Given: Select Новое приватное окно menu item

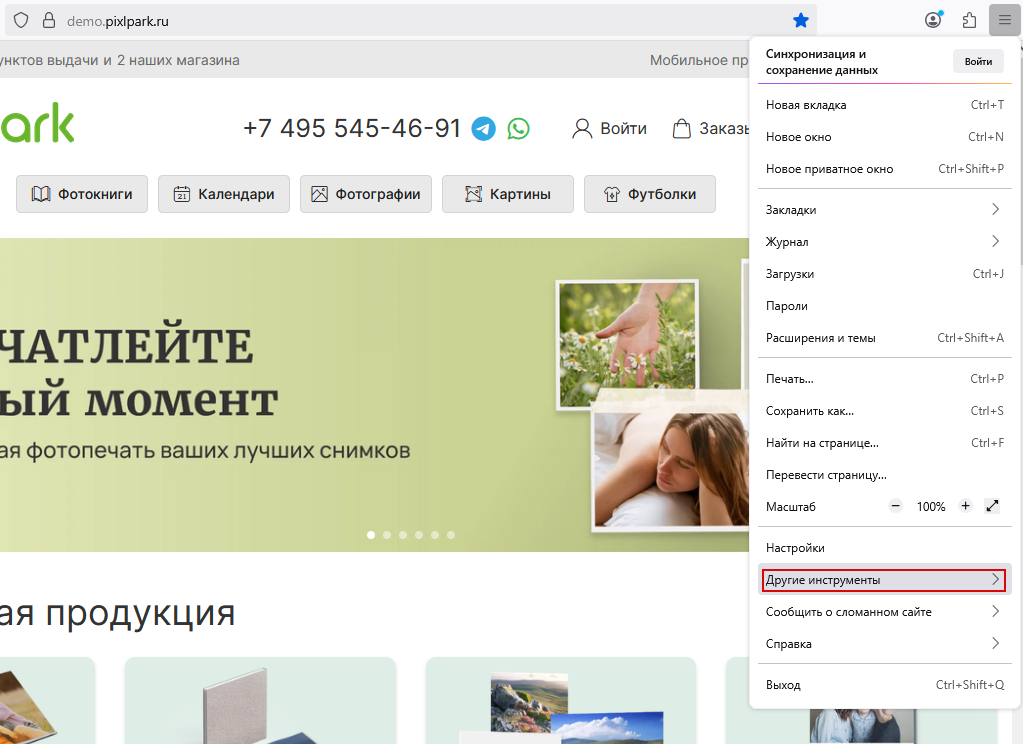Looking at the screenshot, I should click(x=884, y=169).
